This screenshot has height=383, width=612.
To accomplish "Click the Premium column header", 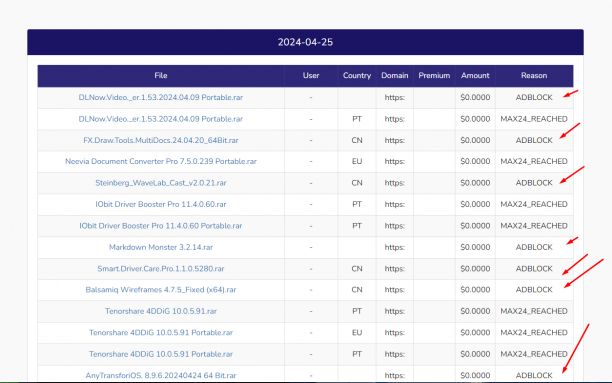I will (x=434, y=76).
